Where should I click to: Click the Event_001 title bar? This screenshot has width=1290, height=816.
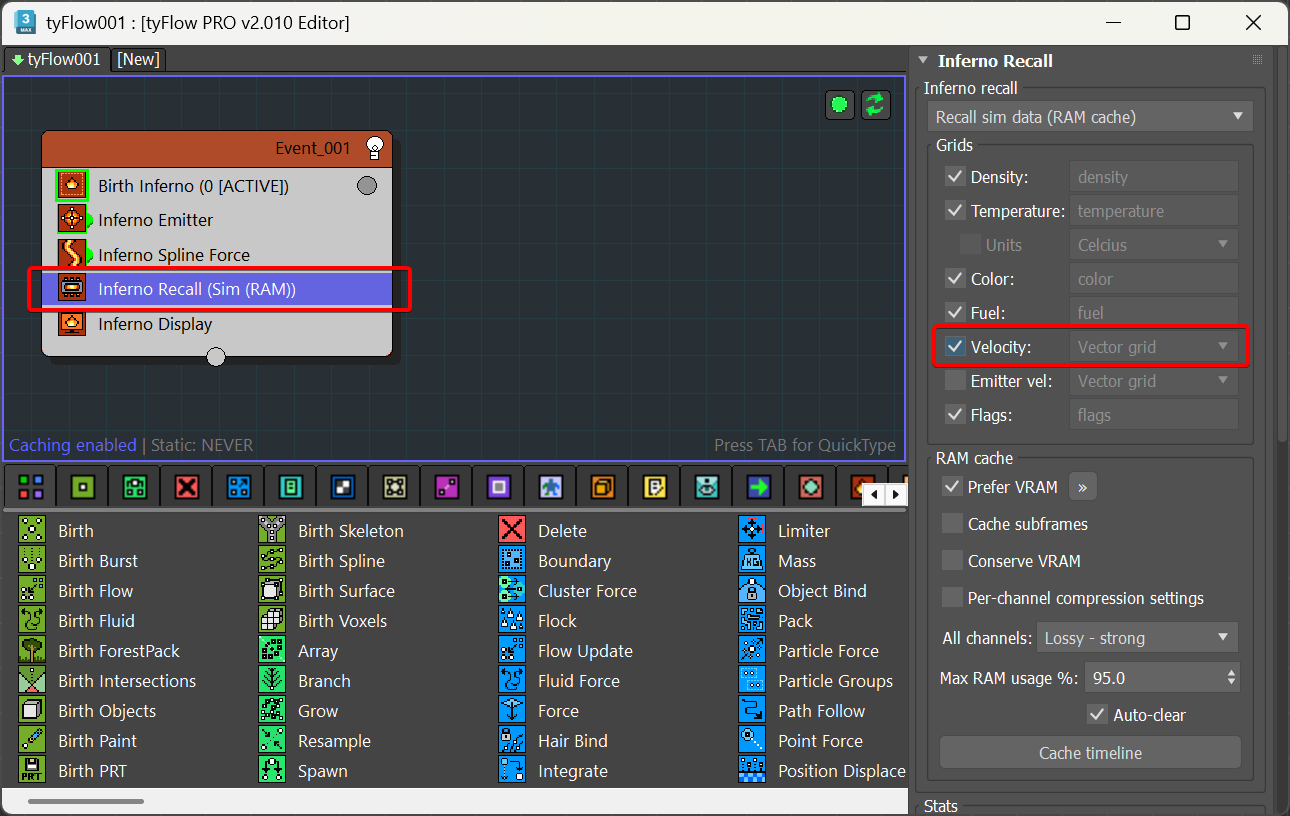click(217, 148)
